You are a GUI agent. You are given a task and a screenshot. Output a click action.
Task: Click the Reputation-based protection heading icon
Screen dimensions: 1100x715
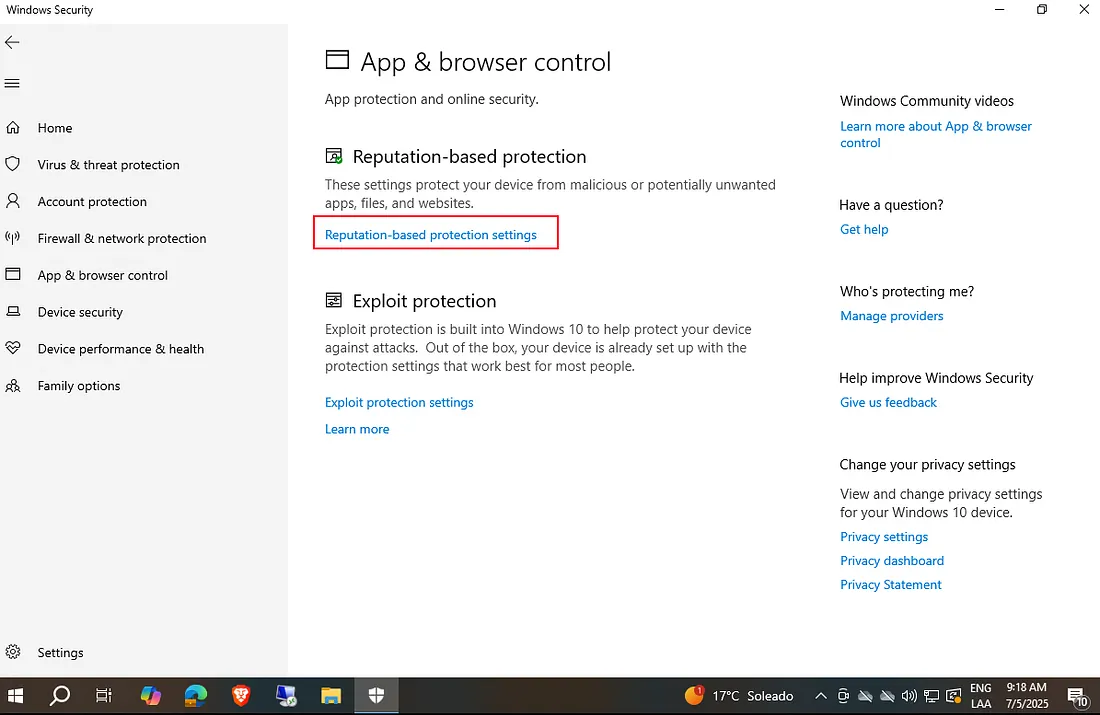(x=334, y=156)
